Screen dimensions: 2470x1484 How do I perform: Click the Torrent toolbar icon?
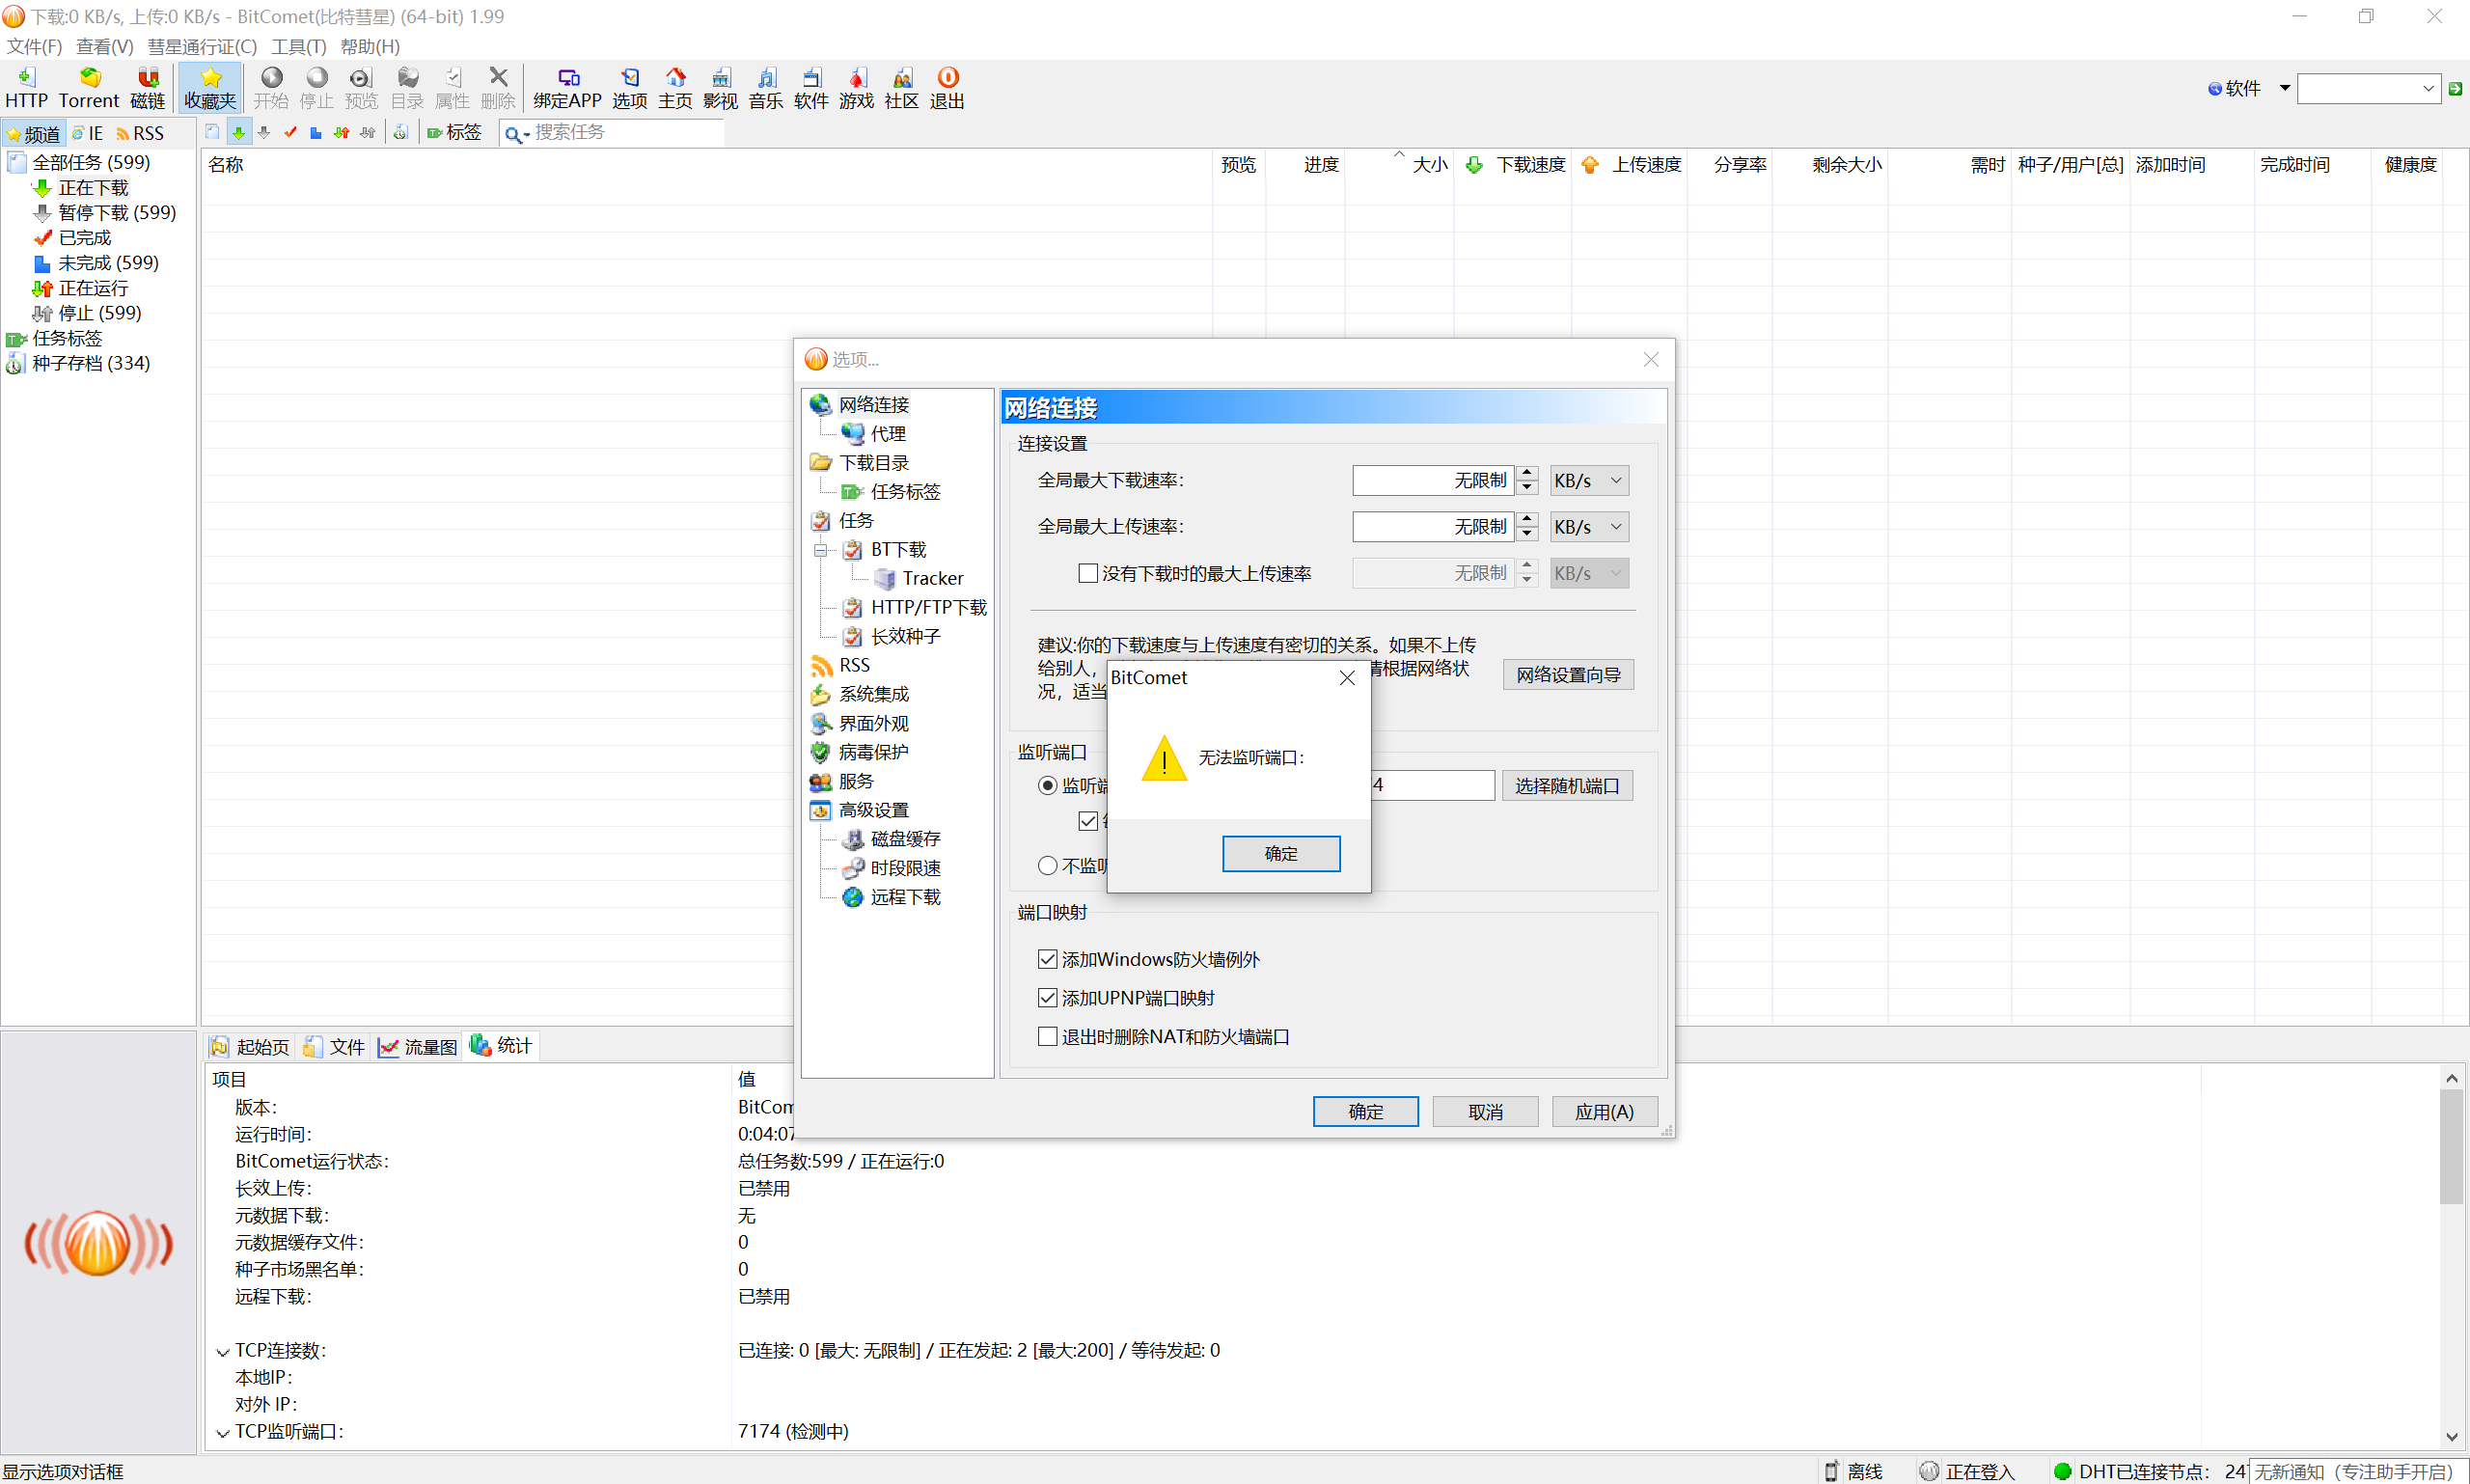(88, 88)
